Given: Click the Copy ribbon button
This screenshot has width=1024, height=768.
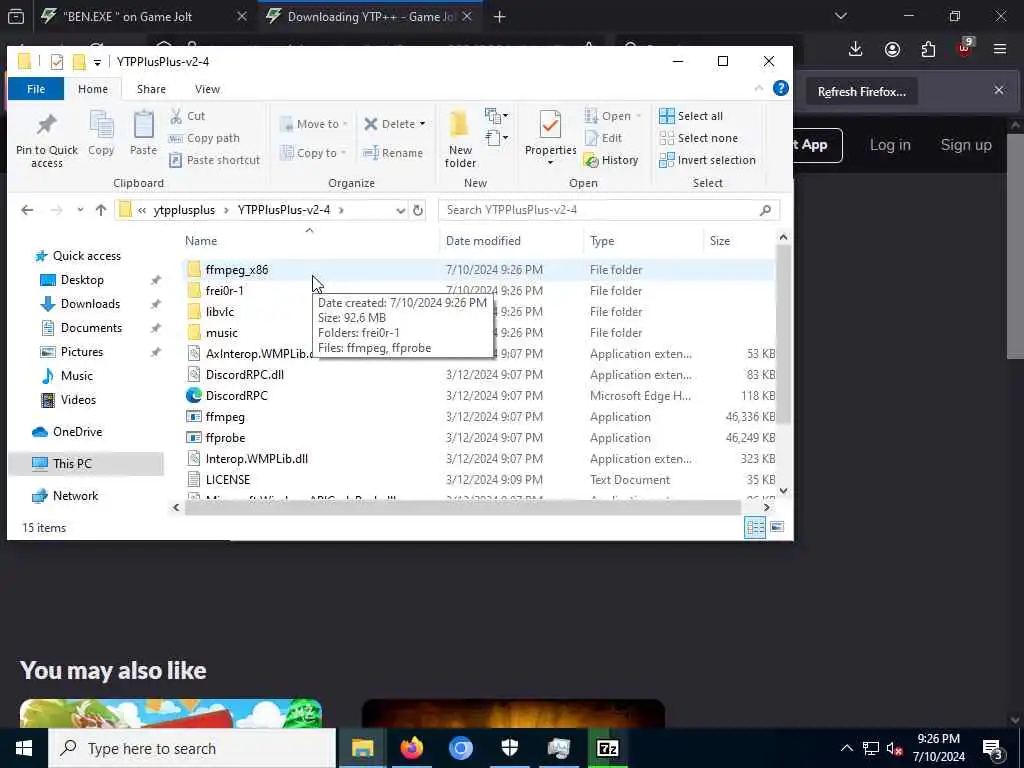Looking at the screenshot, I should (x=101, y=134).
